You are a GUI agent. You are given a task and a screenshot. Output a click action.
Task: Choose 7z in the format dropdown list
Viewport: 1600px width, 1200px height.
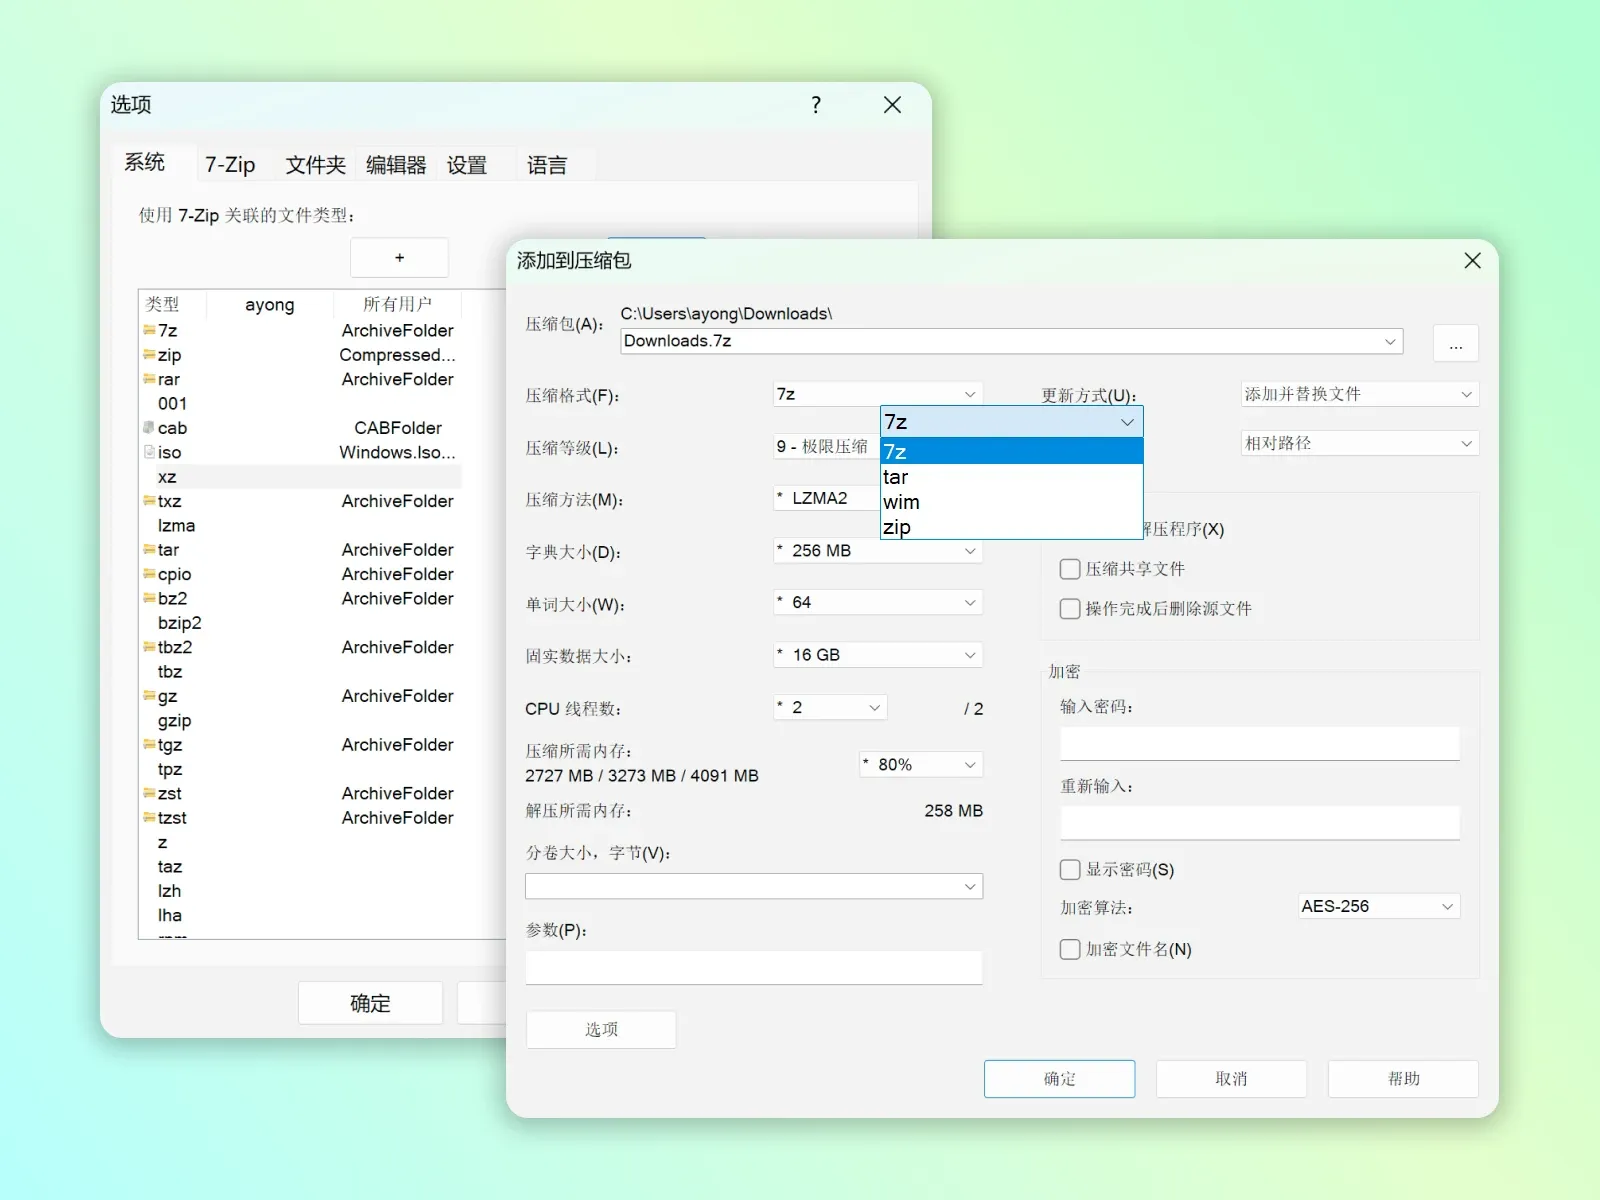(1011, 452)
